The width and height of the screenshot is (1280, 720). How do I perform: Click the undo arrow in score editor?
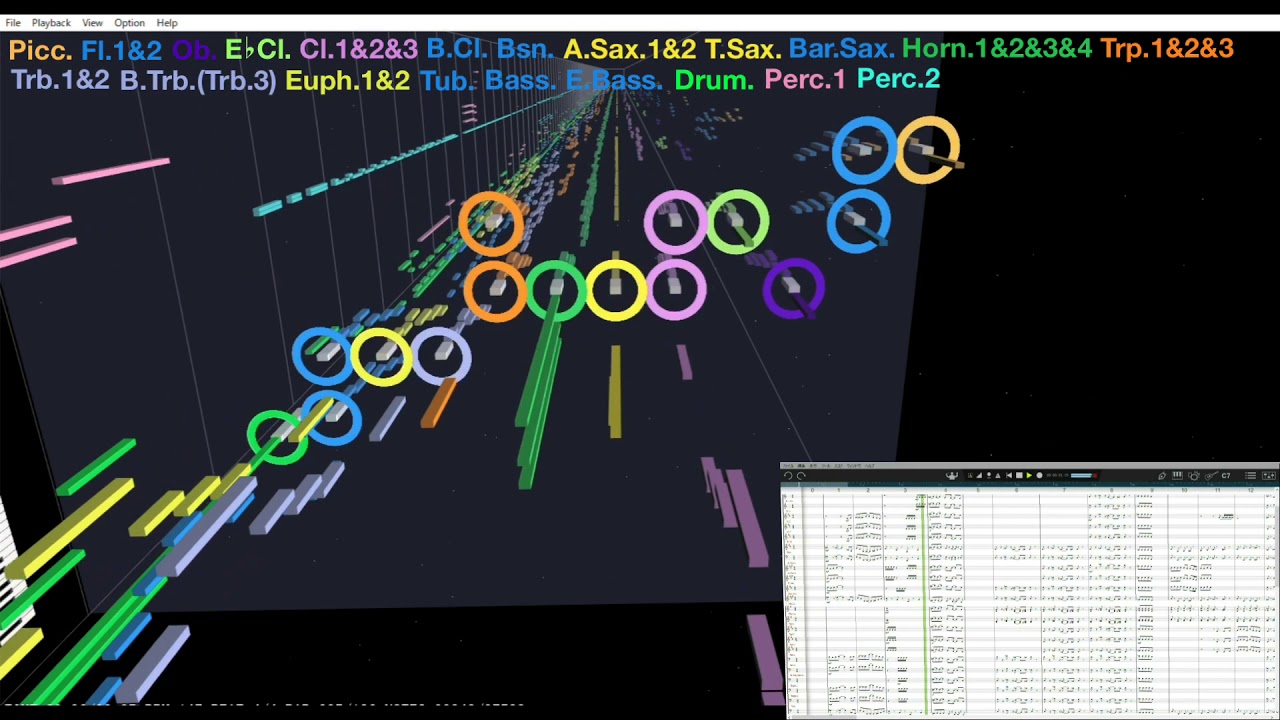pyautogui.click(x=788, y=476)
